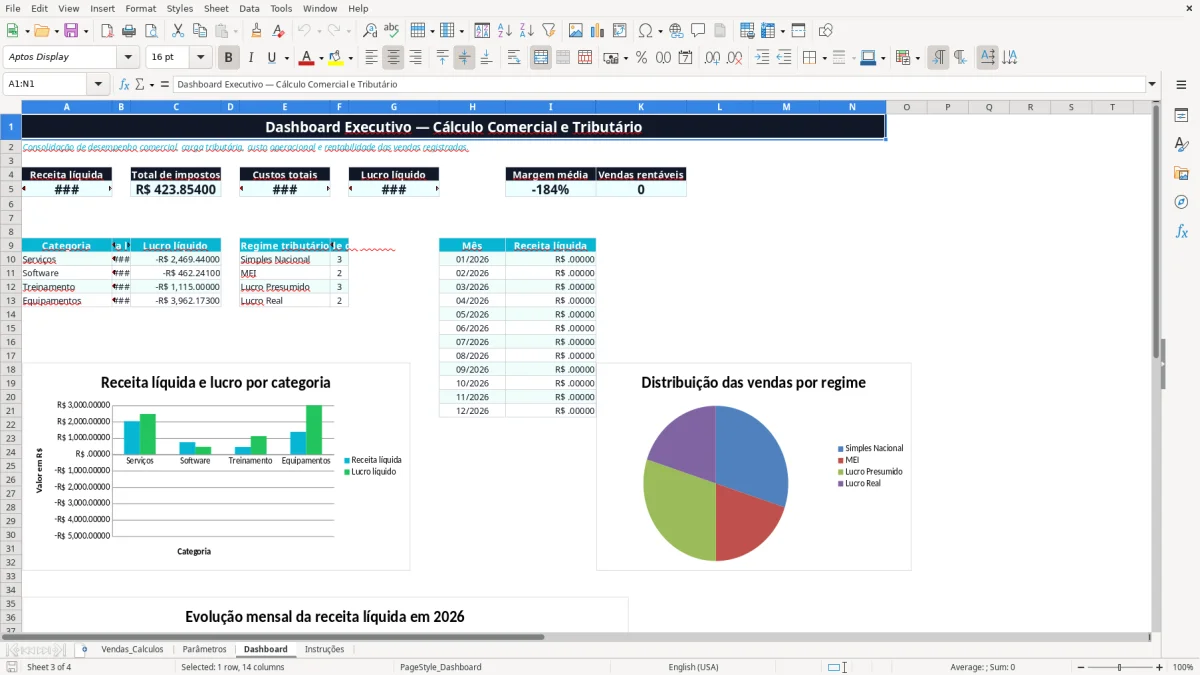Expand Background Color dropdown arrow

[350, 58]
